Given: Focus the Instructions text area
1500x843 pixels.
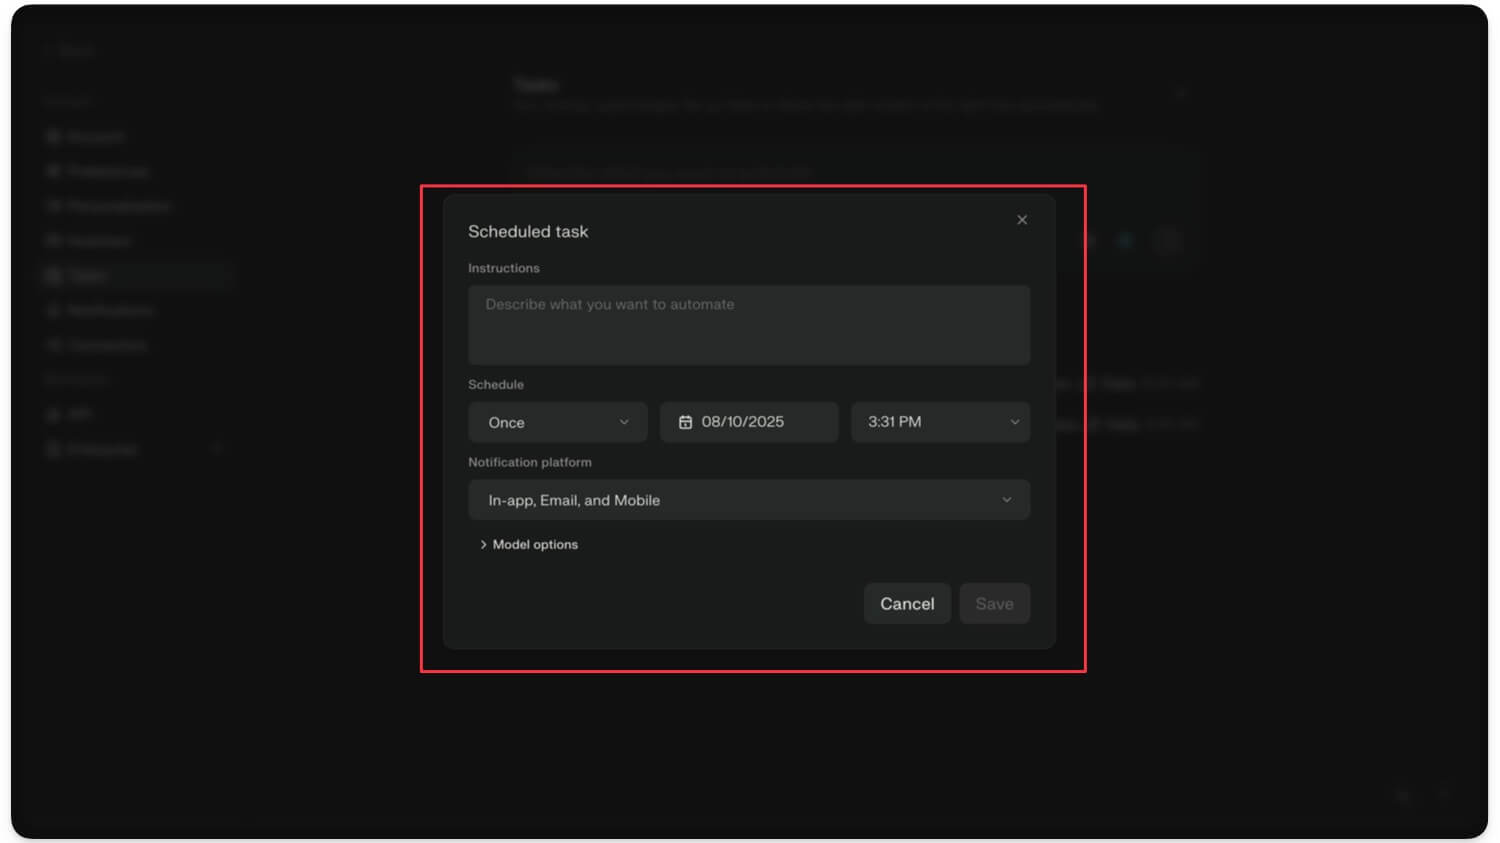Looking at the screenshot, I should tap(748, 325).
